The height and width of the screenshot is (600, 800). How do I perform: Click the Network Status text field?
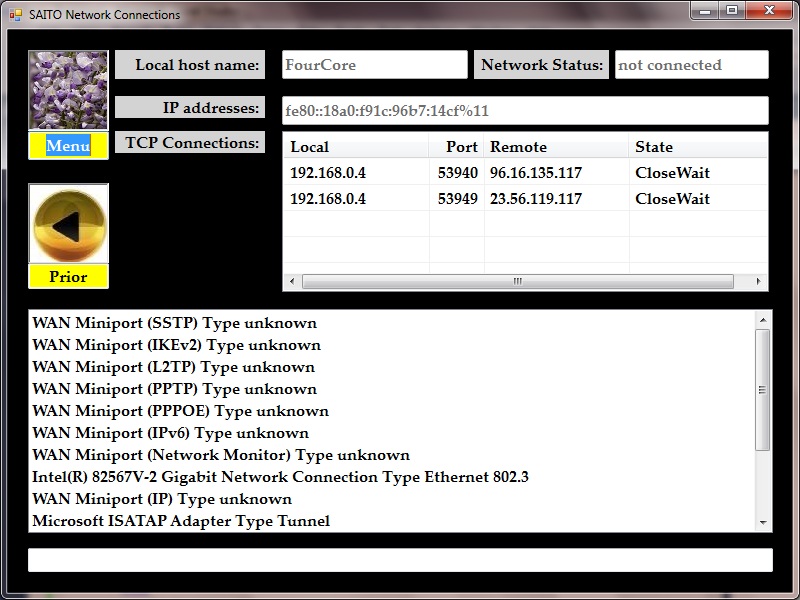691,65
